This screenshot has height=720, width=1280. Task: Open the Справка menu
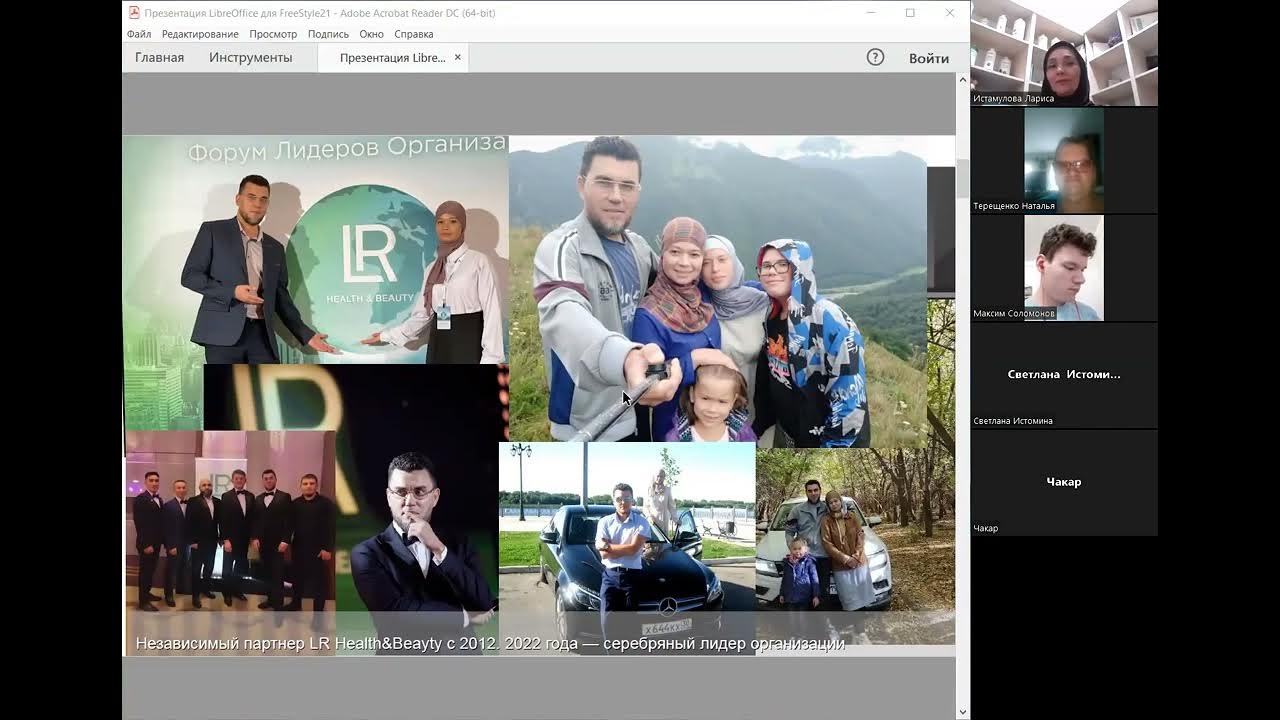pyautogui.click(x=414, y=34)
